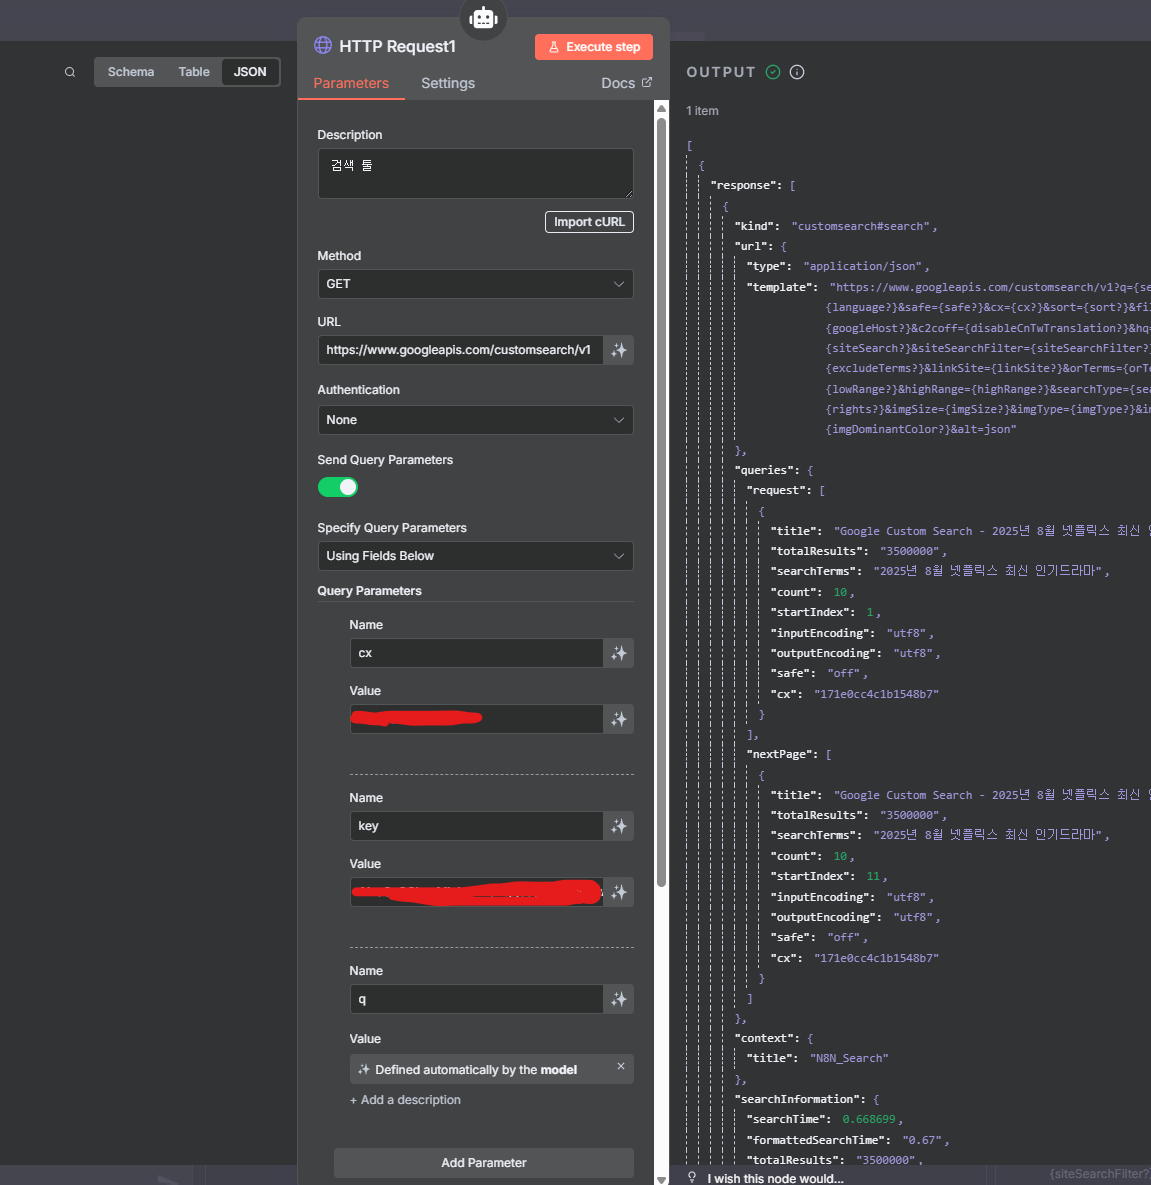The height and width of the screenshot is (1185, 1151).
Task: Click the "template" key in the output
Action: tap(782, 287)
